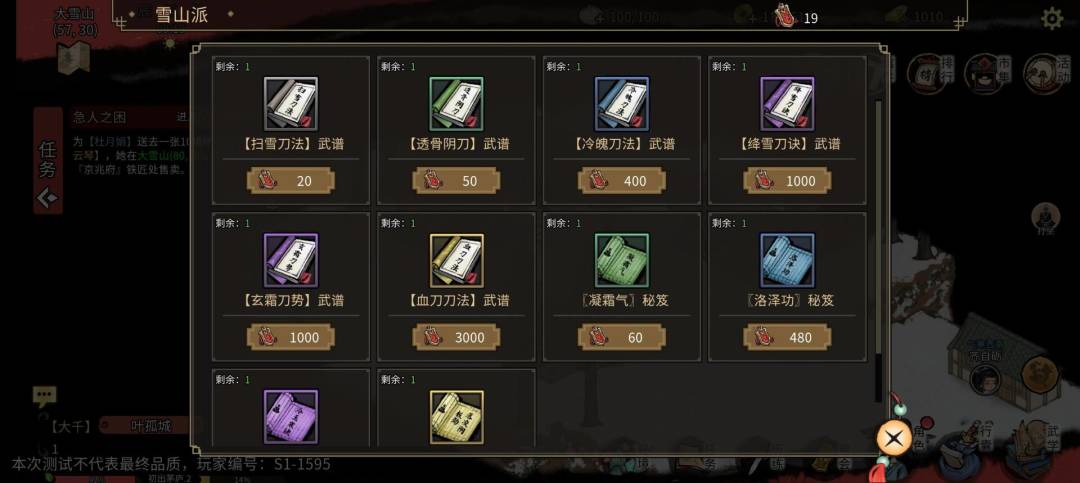Select the blue 洛泽功 scroll icon

pos(787,260)
